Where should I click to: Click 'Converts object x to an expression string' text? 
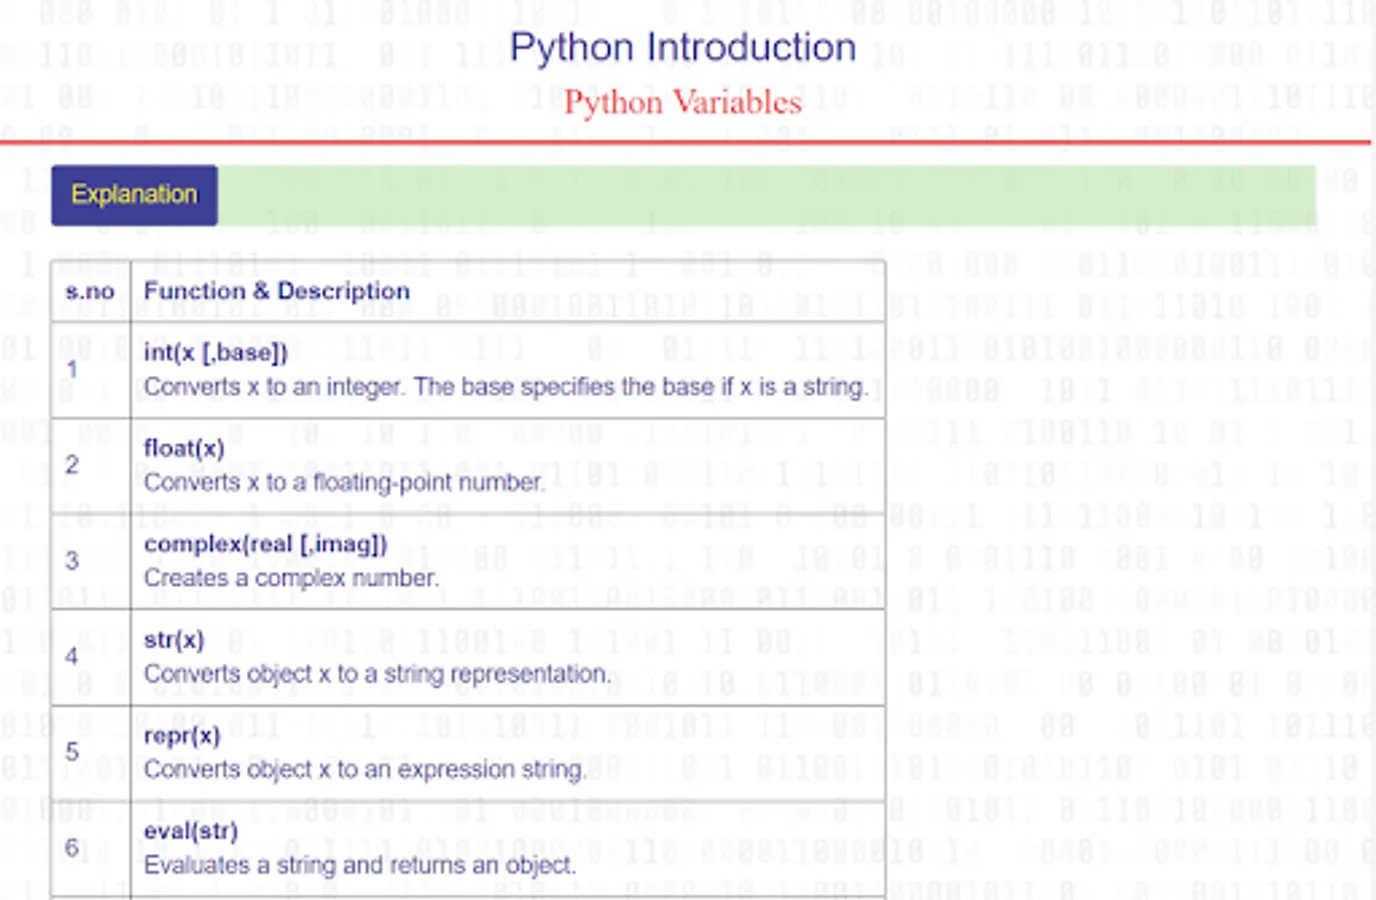click(364, 770)
